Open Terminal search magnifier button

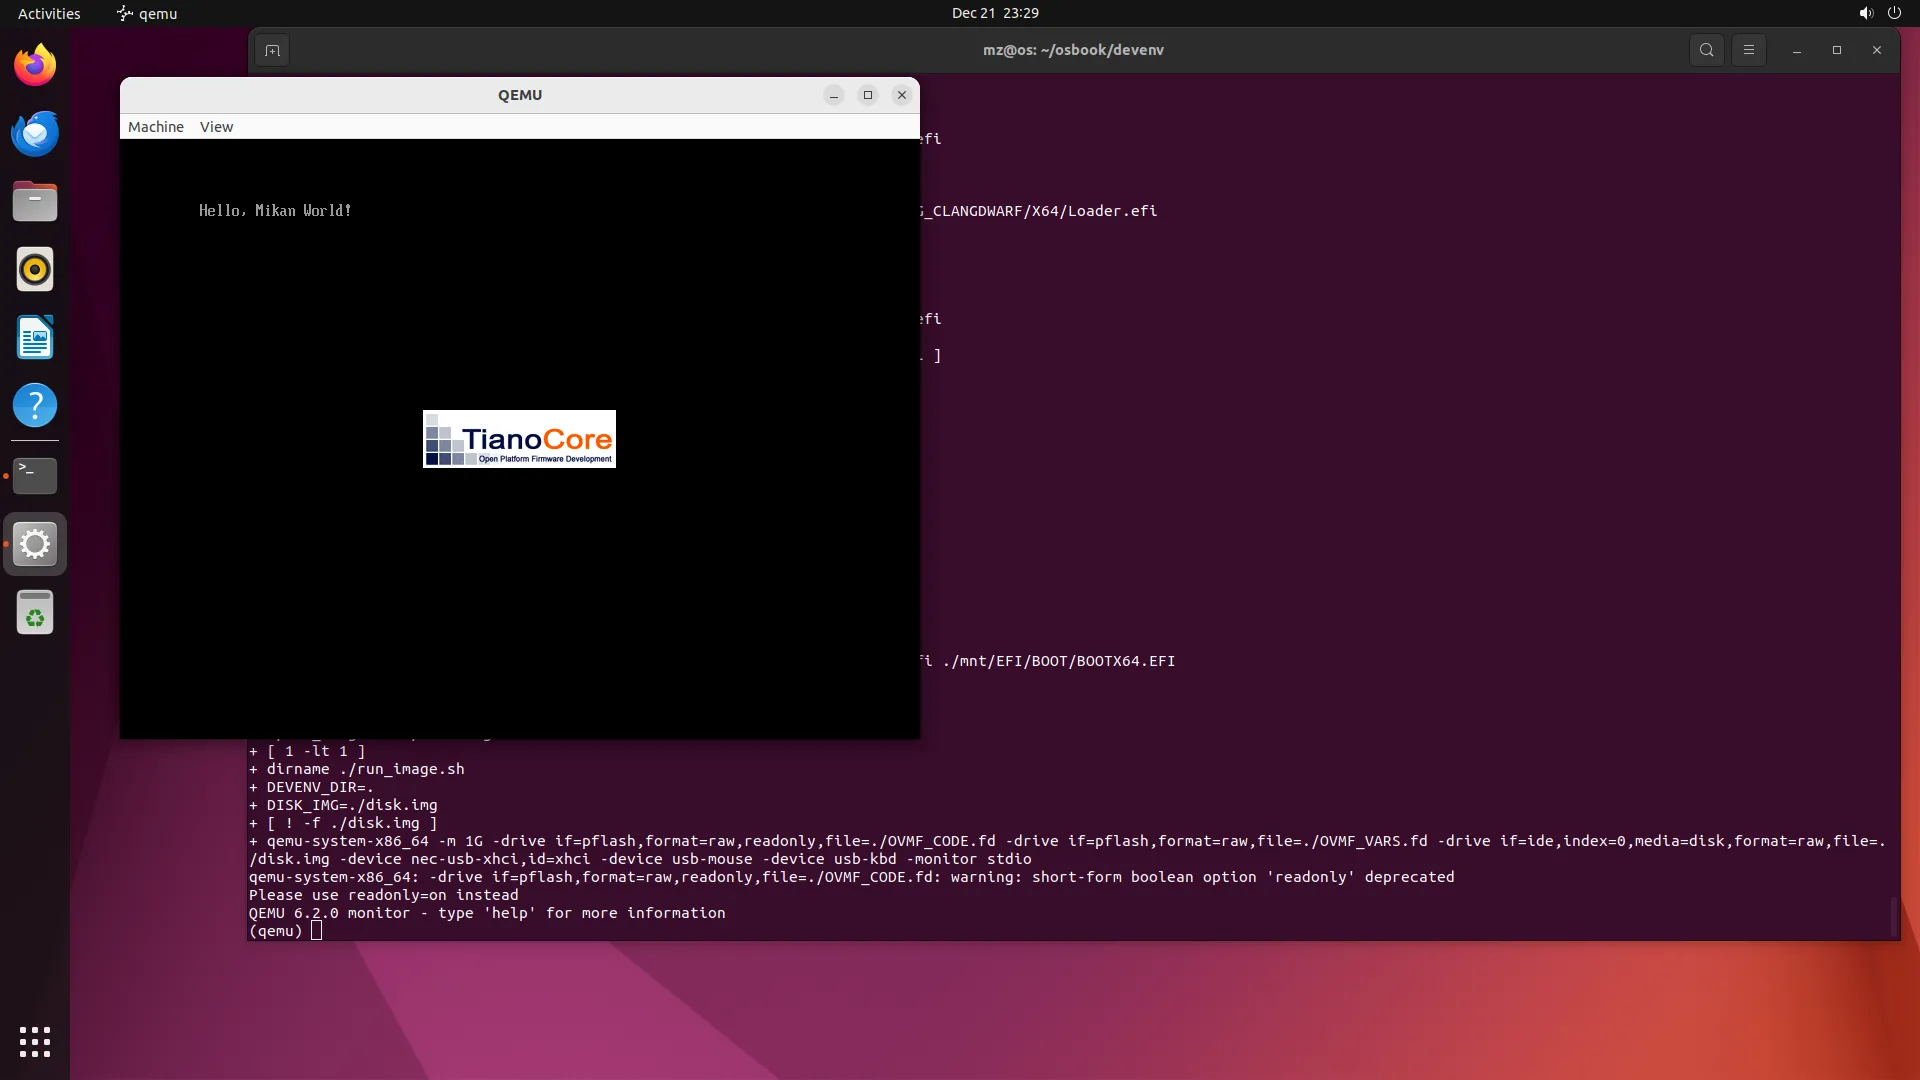coord(1707,50)
